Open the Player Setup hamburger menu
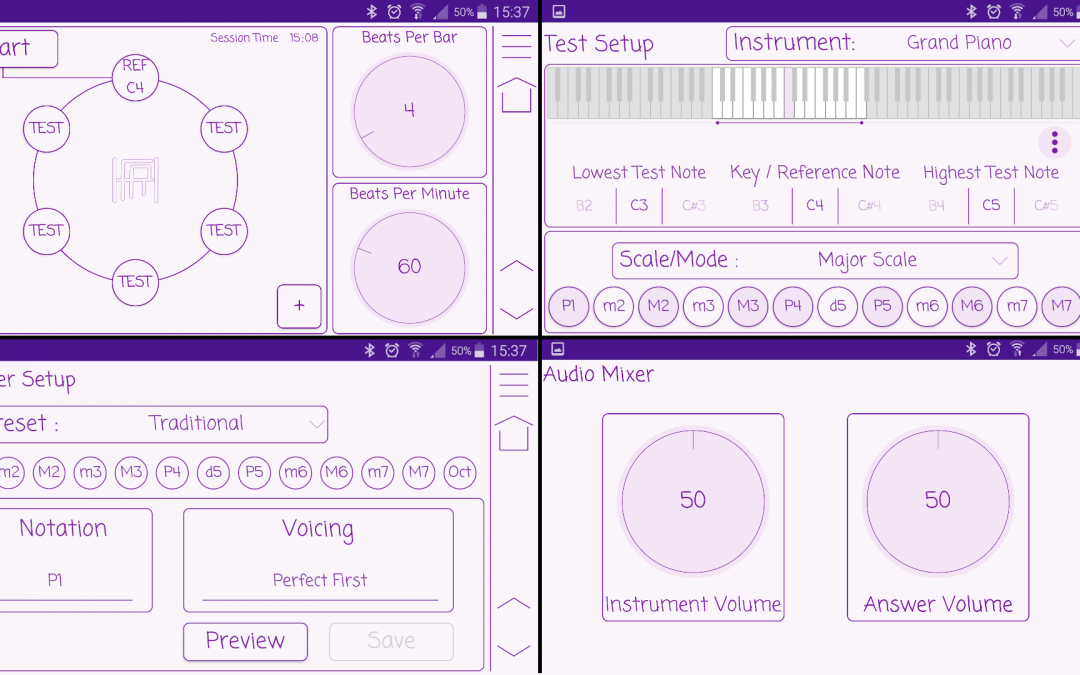 (514, 385)
